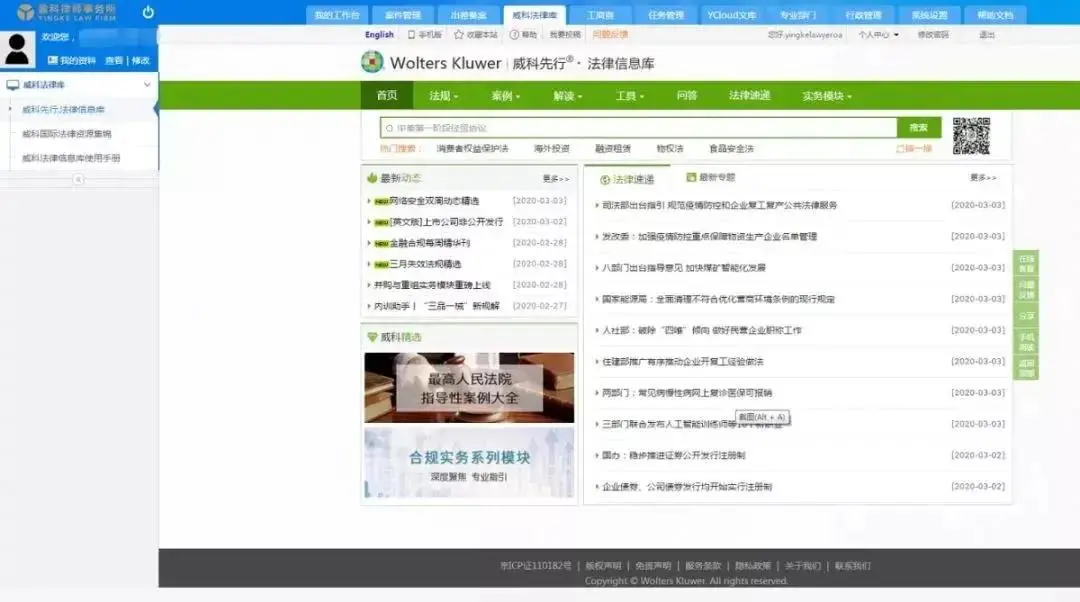The width and height of the screenshot is (1080, 602).
Task: Select 威科国际法律资源集锦 in sidebar
Action: (x=67, y=134)
